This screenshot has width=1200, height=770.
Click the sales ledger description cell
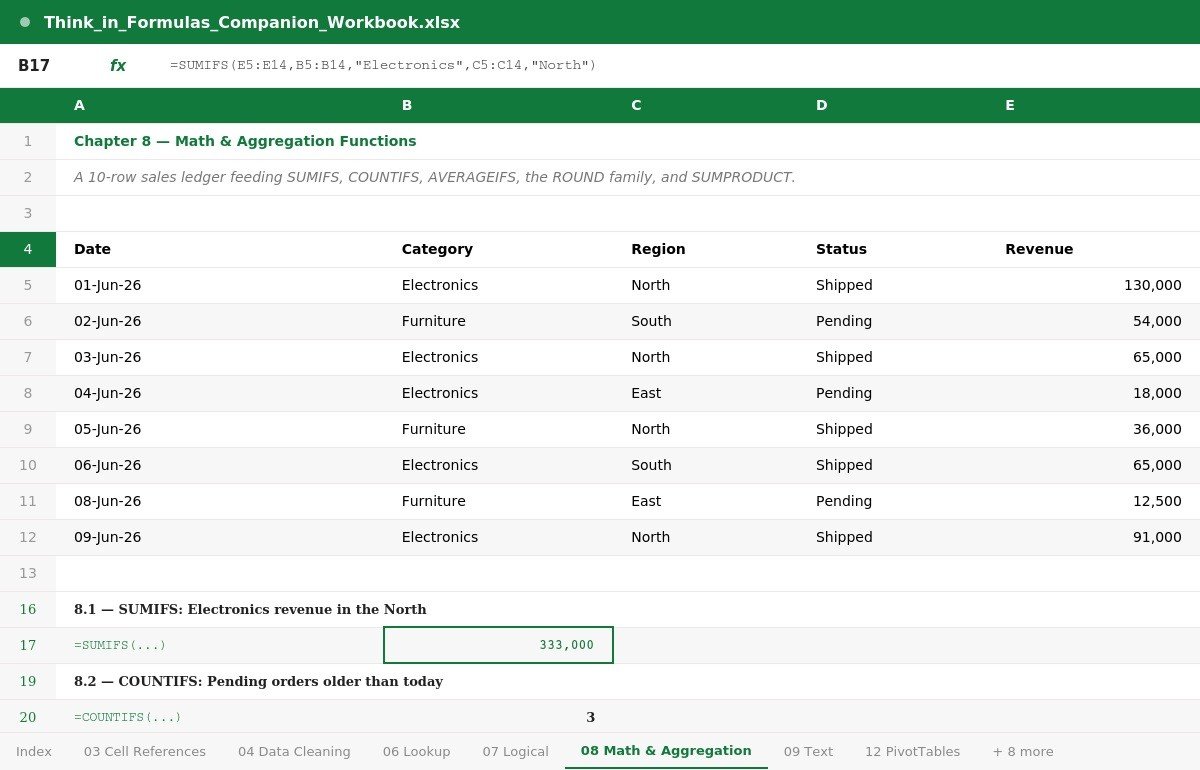[x=435, y=177]
